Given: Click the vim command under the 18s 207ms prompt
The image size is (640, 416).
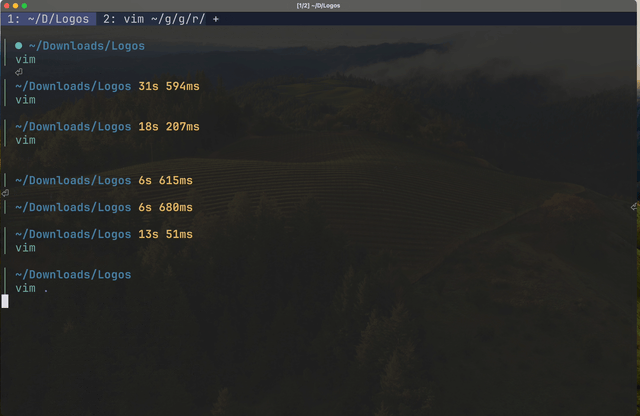Looking at the screenshot, I should 25,140.
